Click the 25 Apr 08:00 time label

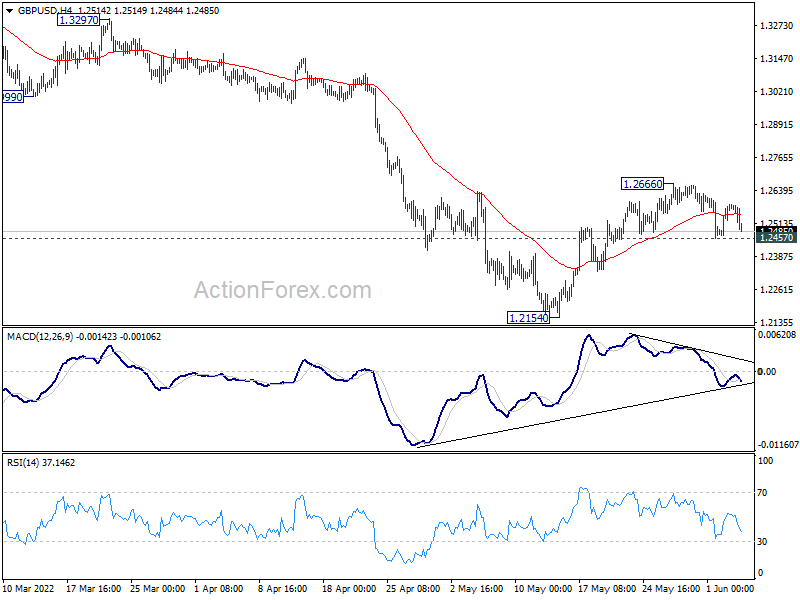413,589
